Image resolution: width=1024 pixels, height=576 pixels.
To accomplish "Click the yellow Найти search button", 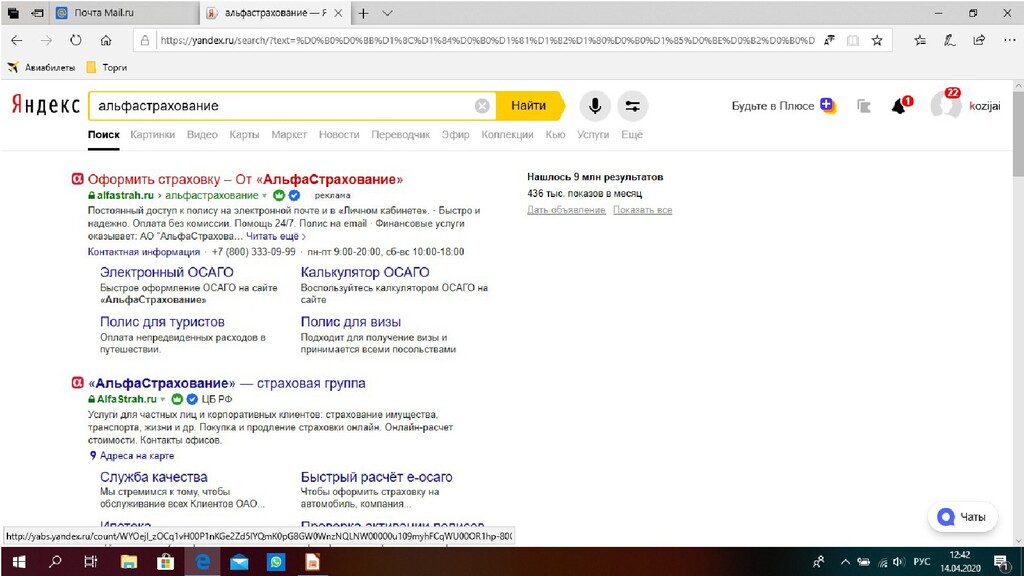I will point(529,106).
